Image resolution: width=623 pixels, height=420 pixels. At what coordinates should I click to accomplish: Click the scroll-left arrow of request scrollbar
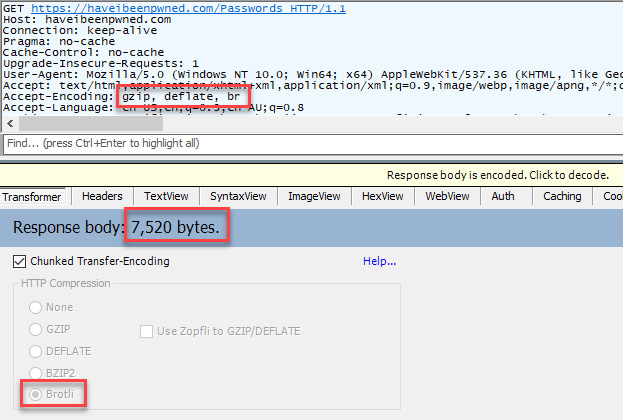click(10, 124)
